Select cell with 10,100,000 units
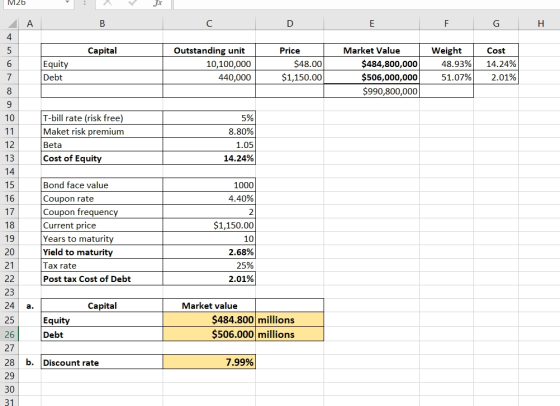The image size is (560, 406). coord(209,64)
